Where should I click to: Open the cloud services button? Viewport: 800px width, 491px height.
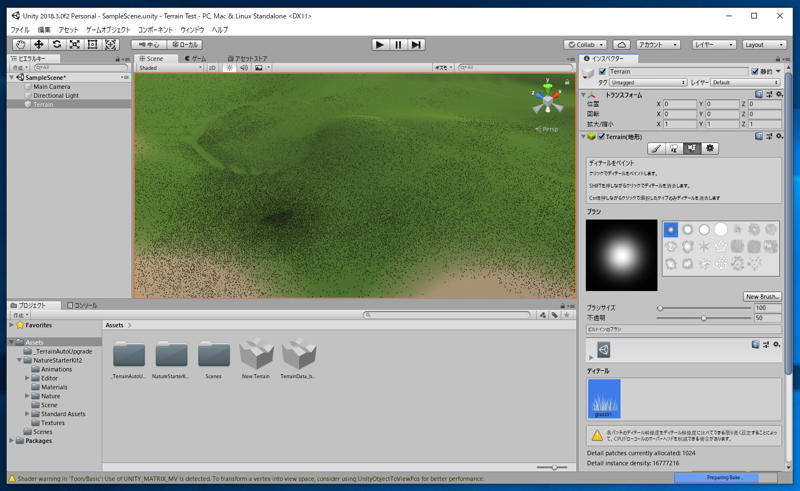[x=621, y=44]
